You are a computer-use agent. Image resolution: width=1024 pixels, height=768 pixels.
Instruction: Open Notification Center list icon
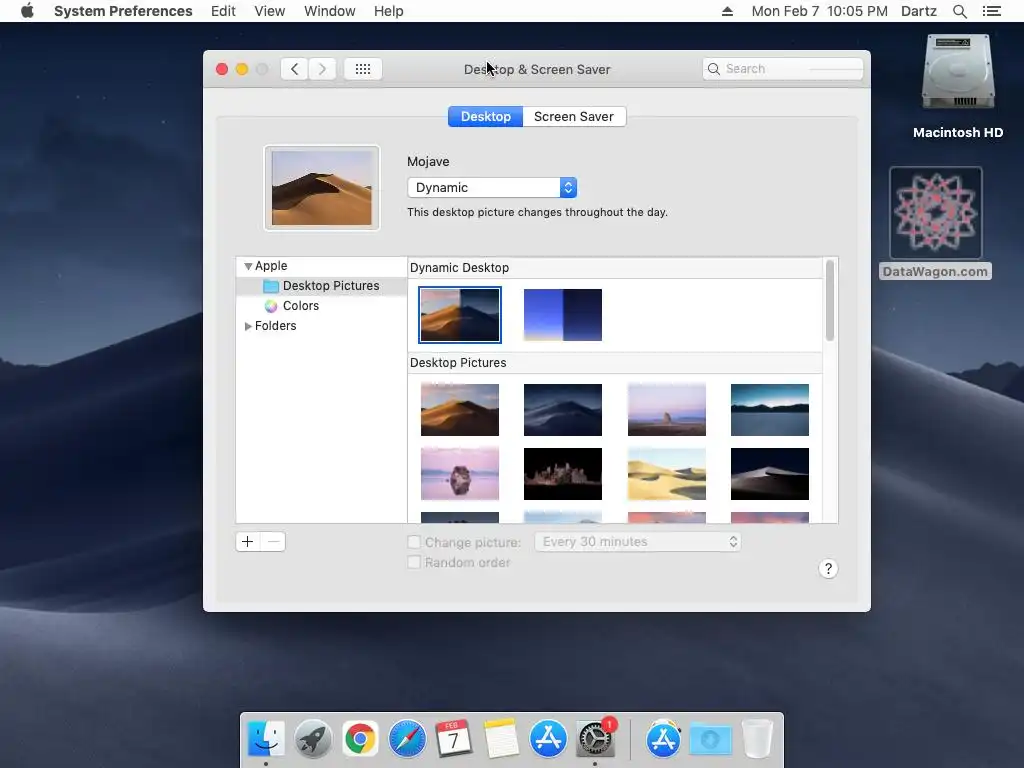point(991,11)
